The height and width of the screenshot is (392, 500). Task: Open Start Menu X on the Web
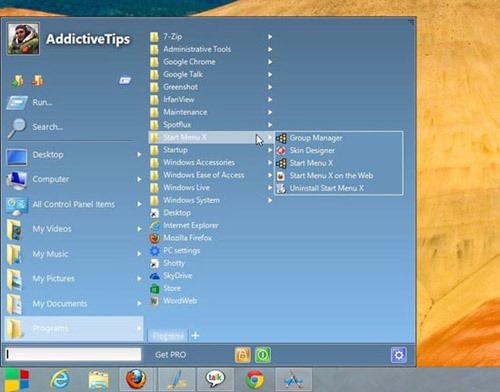[x=339, y=176]
